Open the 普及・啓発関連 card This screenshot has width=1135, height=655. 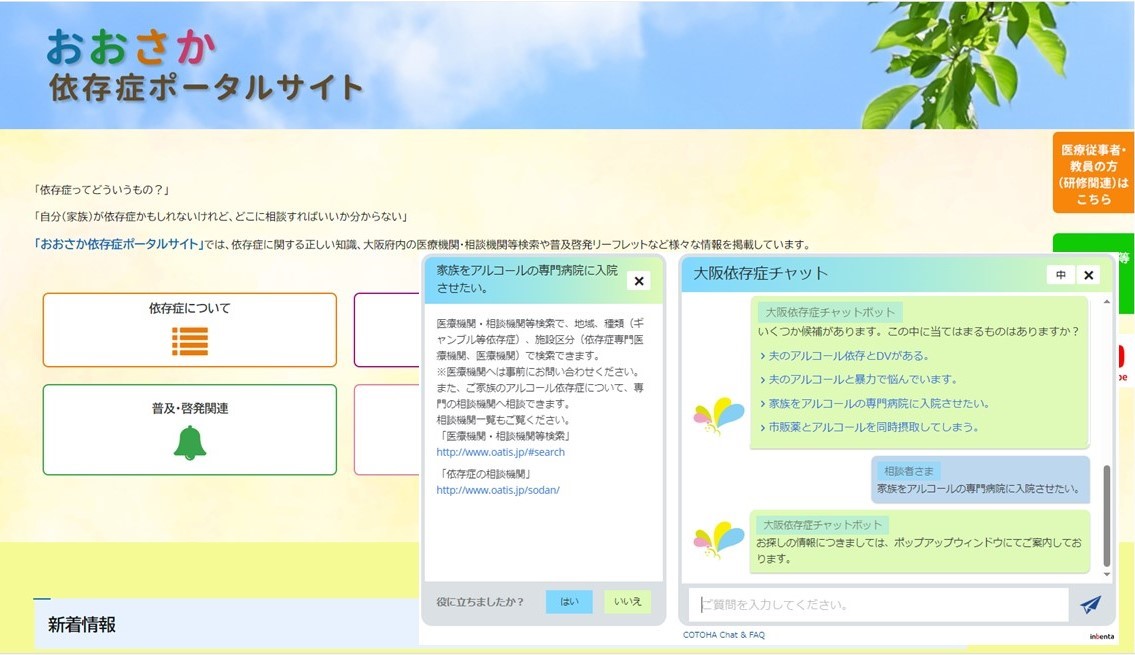tap(190, 430)
